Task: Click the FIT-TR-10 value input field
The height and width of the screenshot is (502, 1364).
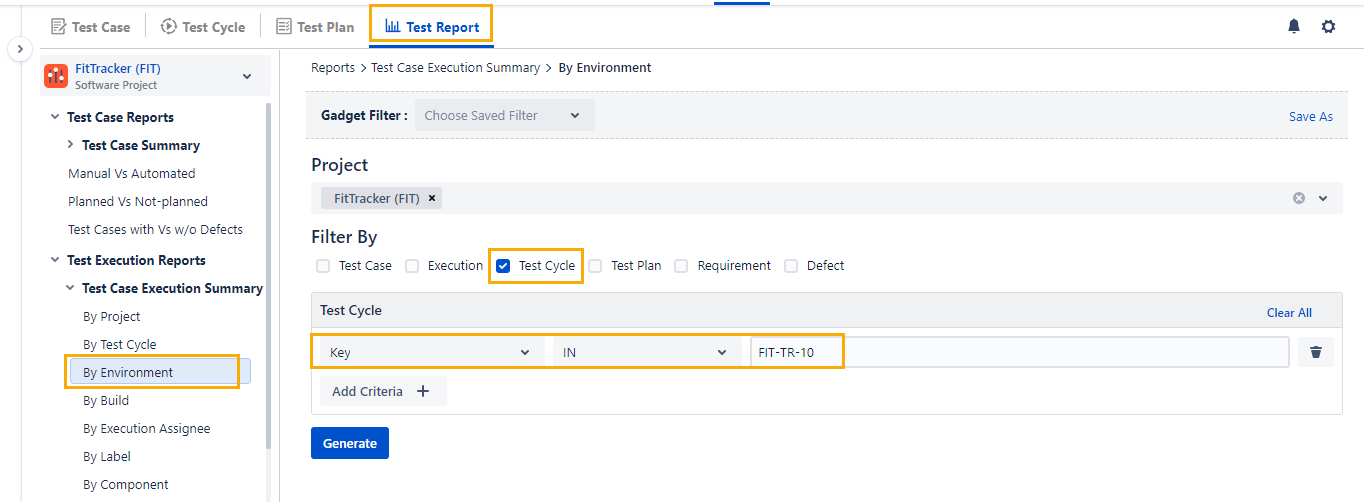Action: (1020, 352)
